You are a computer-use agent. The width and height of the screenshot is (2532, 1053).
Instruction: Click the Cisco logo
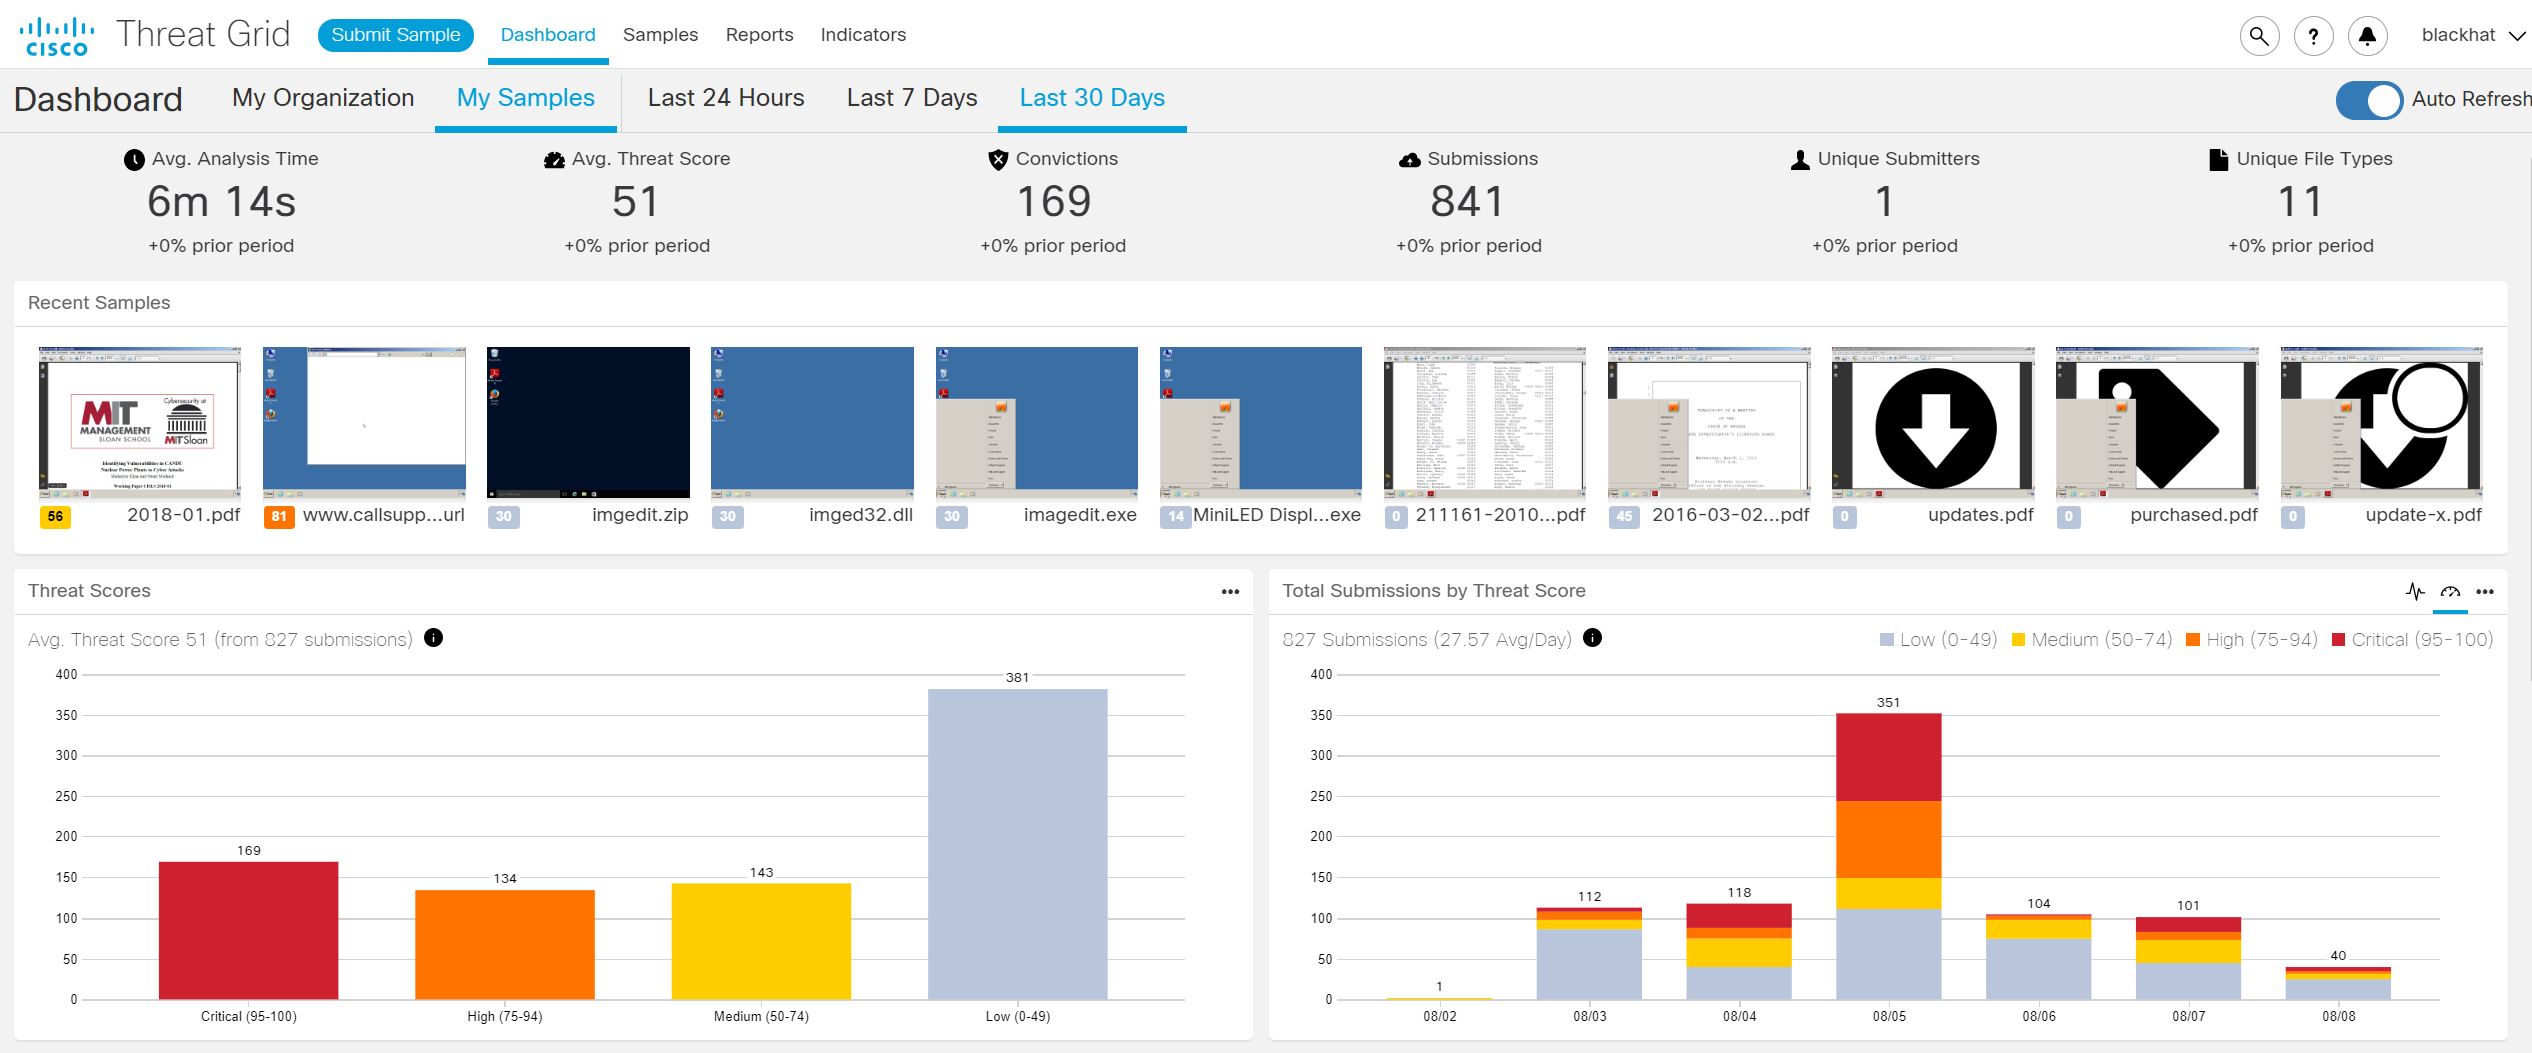click(x=56, y=36)
